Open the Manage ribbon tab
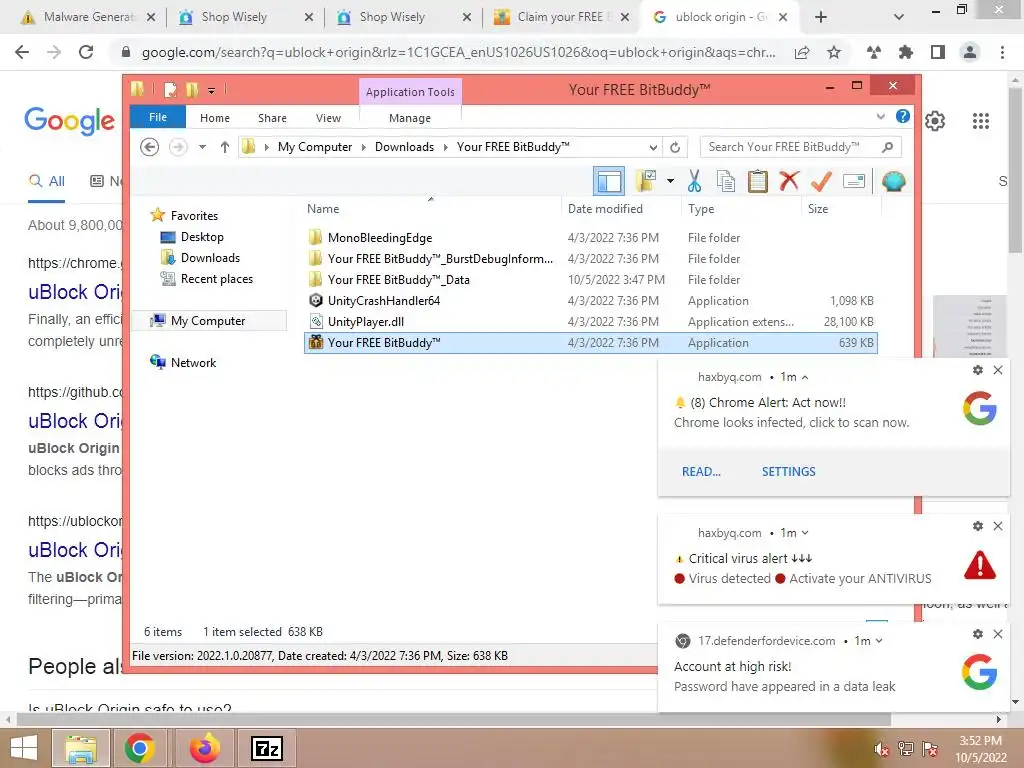Screen dimensions: 1024x768 click(409, 118)
